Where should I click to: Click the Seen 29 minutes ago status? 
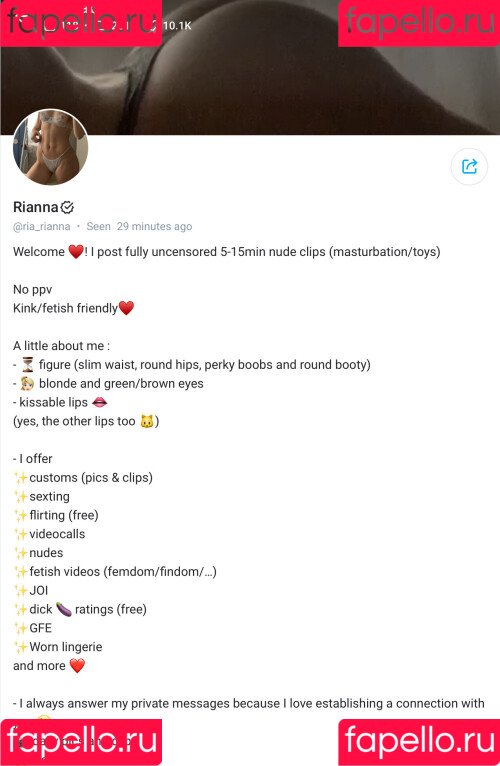point(139,227)
